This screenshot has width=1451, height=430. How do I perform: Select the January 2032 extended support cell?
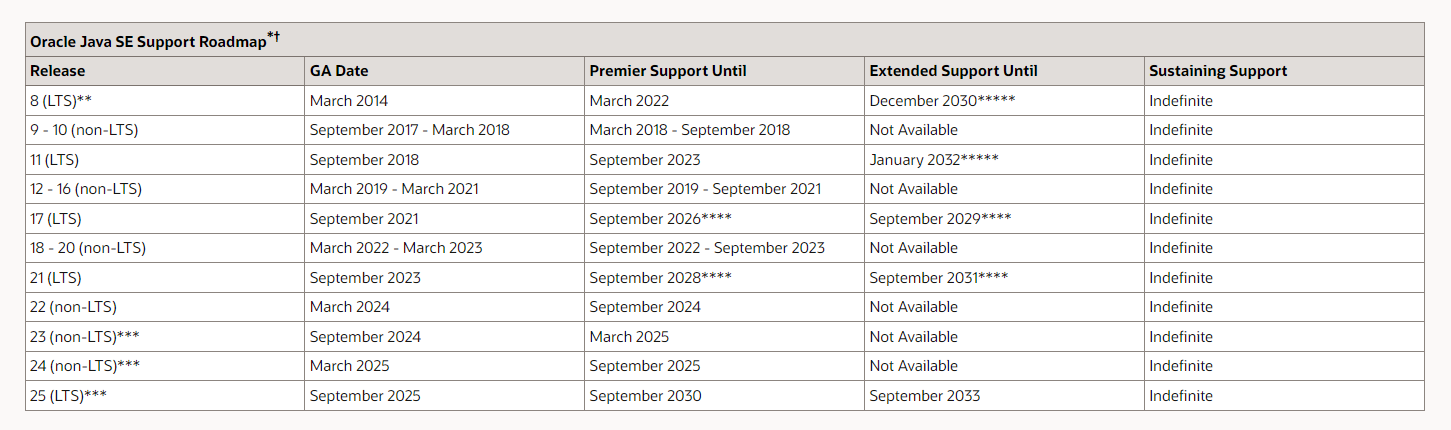point(934,160)
